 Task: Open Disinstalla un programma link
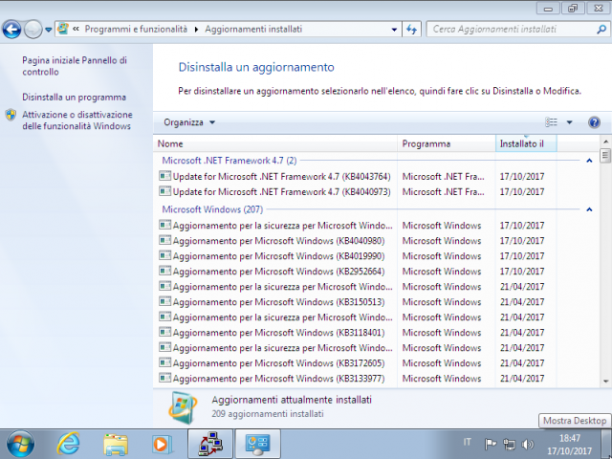(74, 97)
